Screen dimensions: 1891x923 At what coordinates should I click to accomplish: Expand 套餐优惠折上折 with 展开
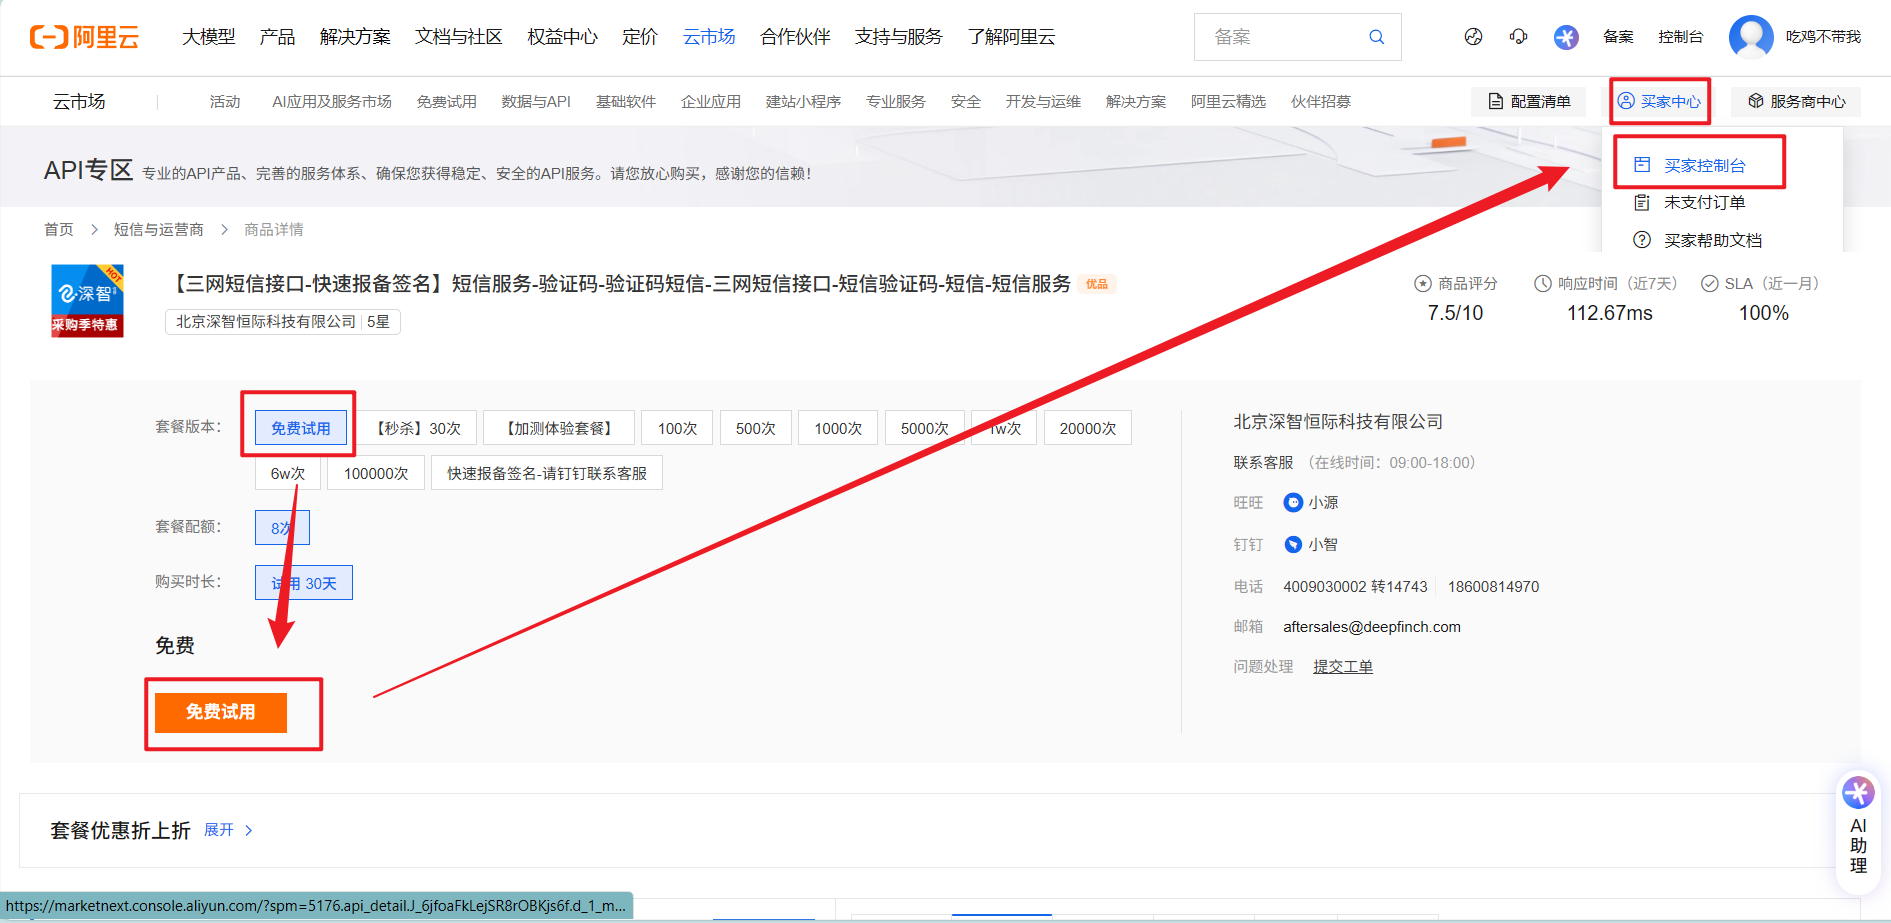(x=229, y=830)
